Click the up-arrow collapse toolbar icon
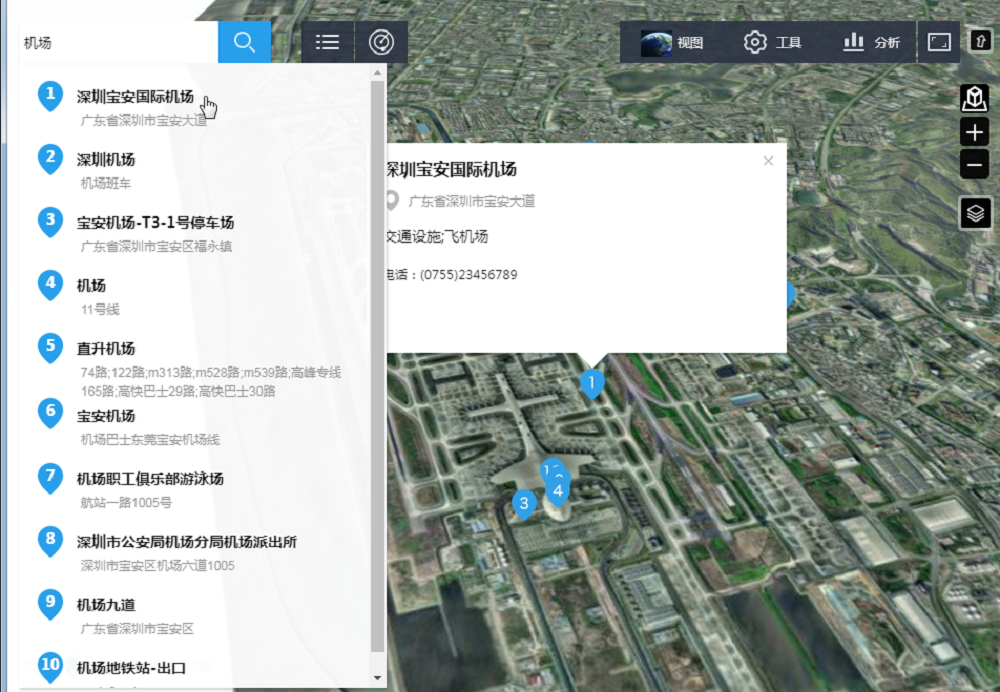Image resolution: width=1000 pixels, height=692 pixels. tap(979, 42)
